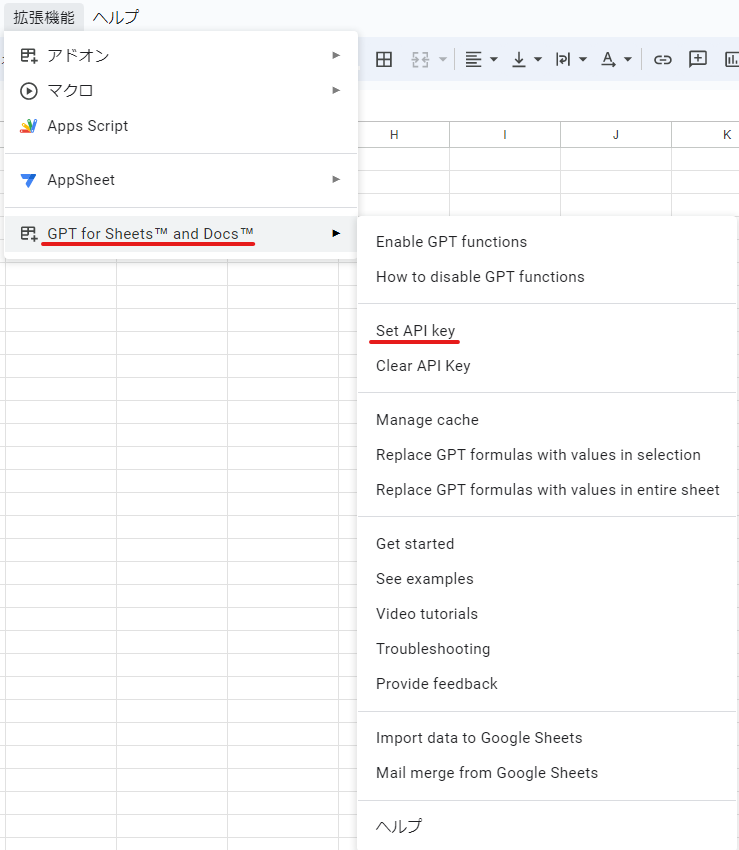Open the アドオン submenu
739x850 pixels.
181,55
